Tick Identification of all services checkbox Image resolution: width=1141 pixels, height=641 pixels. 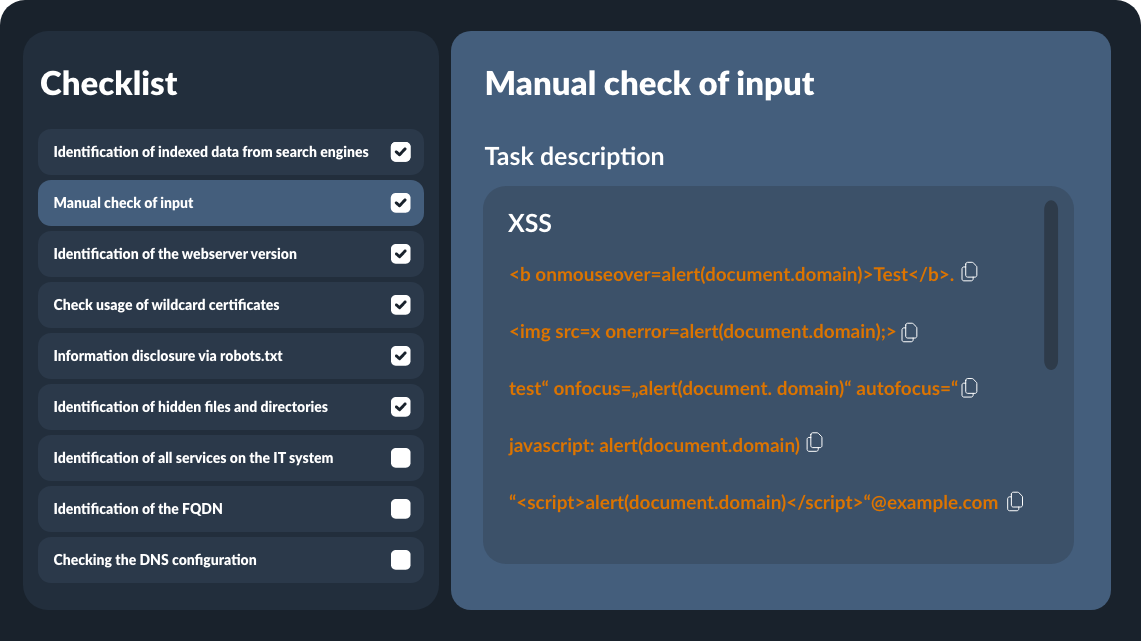pos(400,458)
